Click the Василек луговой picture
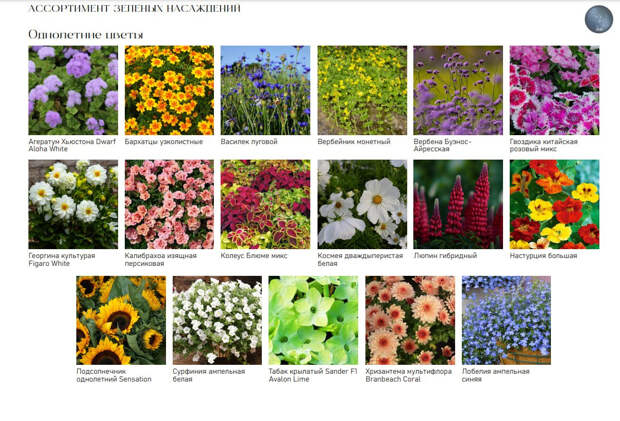Image resolution: width=620 pixels, height=421 pixels. (265, 90)
